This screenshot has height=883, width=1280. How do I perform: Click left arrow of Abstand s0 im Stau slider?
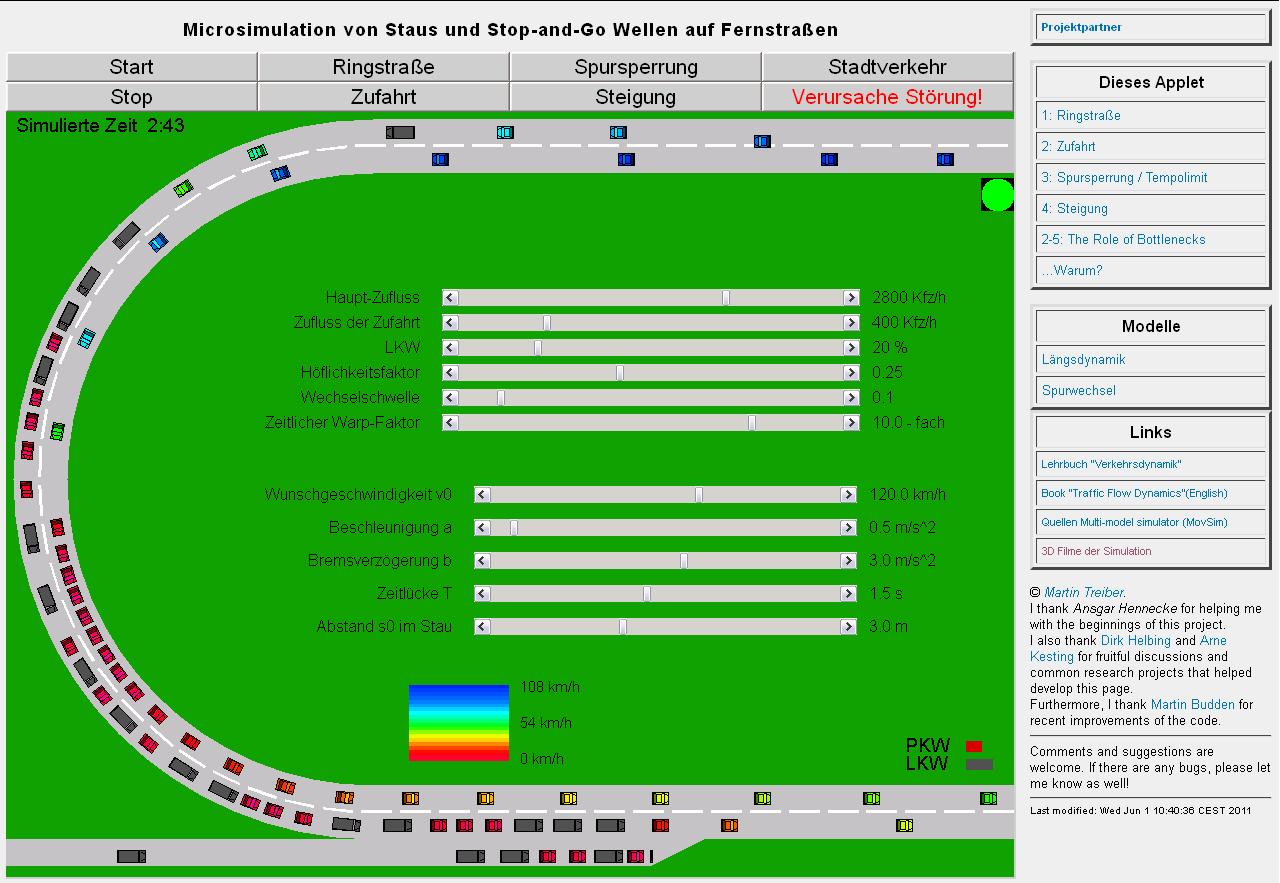point(482,627)
